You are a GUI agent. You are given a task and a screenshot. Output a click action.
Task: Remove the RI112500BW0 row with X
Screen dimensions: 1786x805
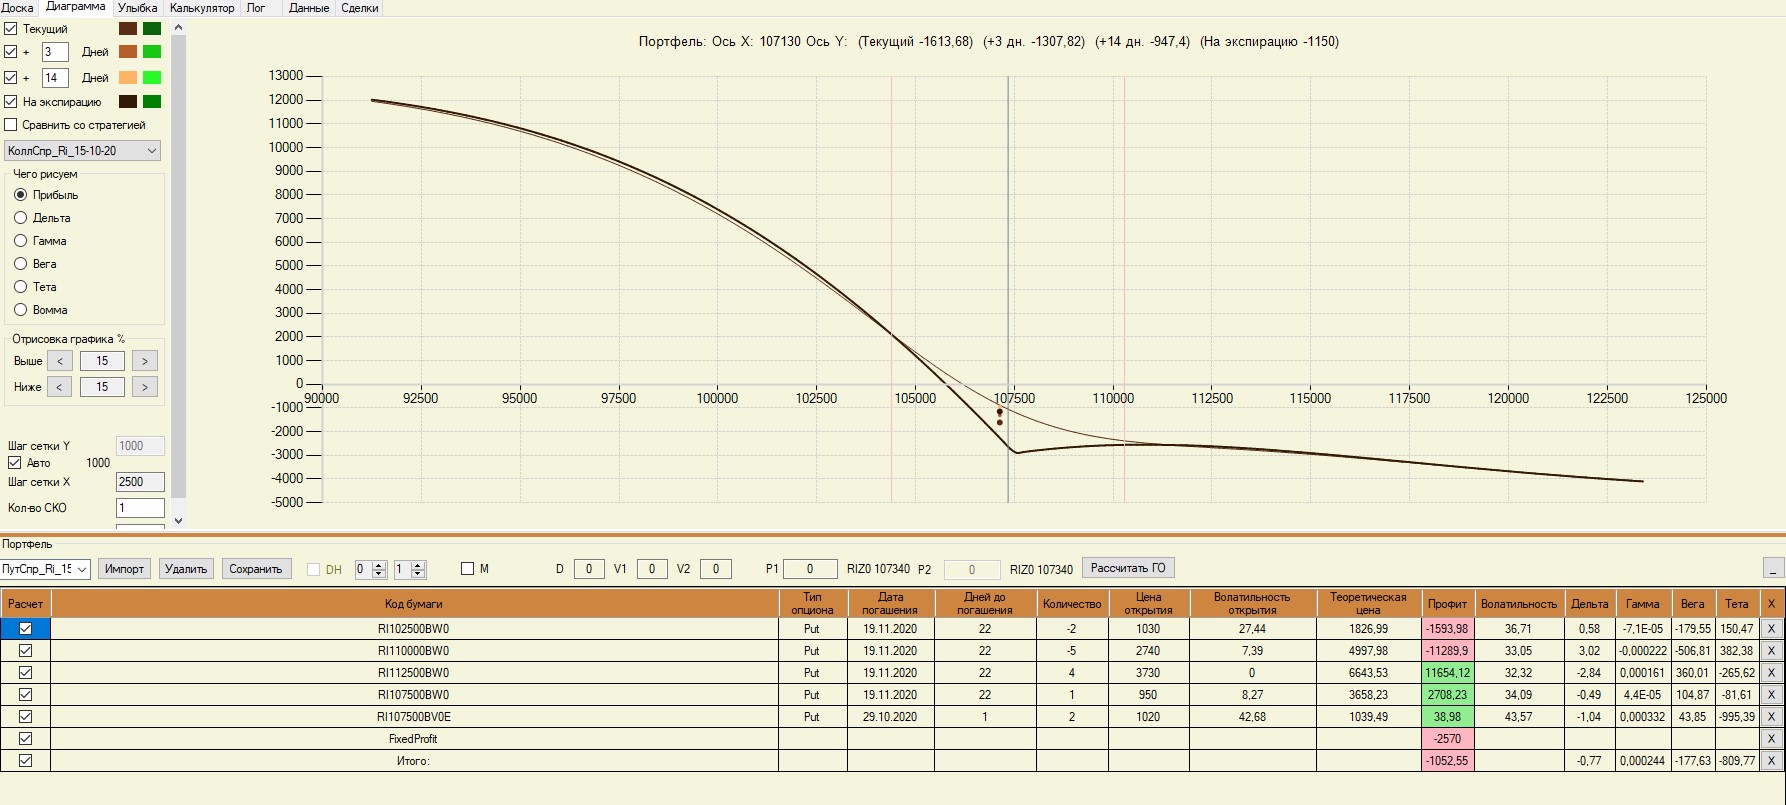point(1771,673)
